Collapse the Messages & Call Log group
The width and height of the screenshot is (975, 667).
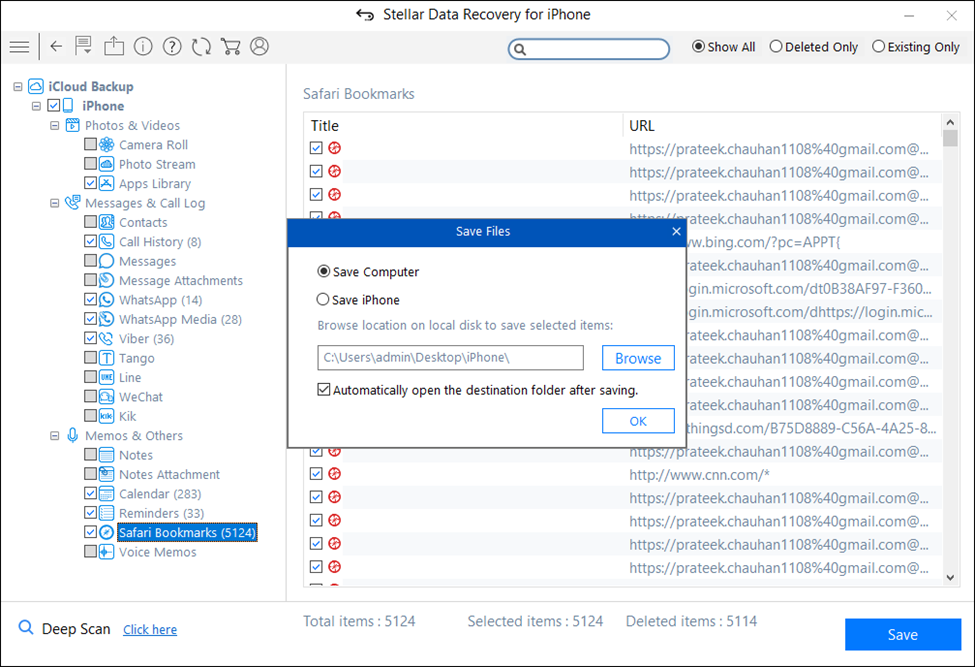pos(55,204)
